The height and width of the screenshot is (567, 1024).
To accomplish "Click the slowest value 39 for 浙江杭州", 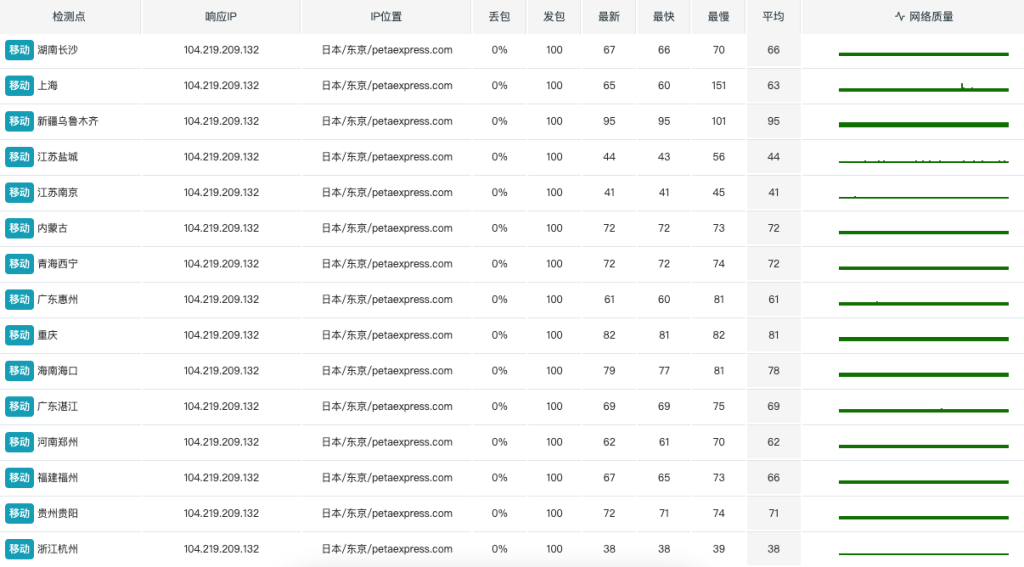I will 718,549.
